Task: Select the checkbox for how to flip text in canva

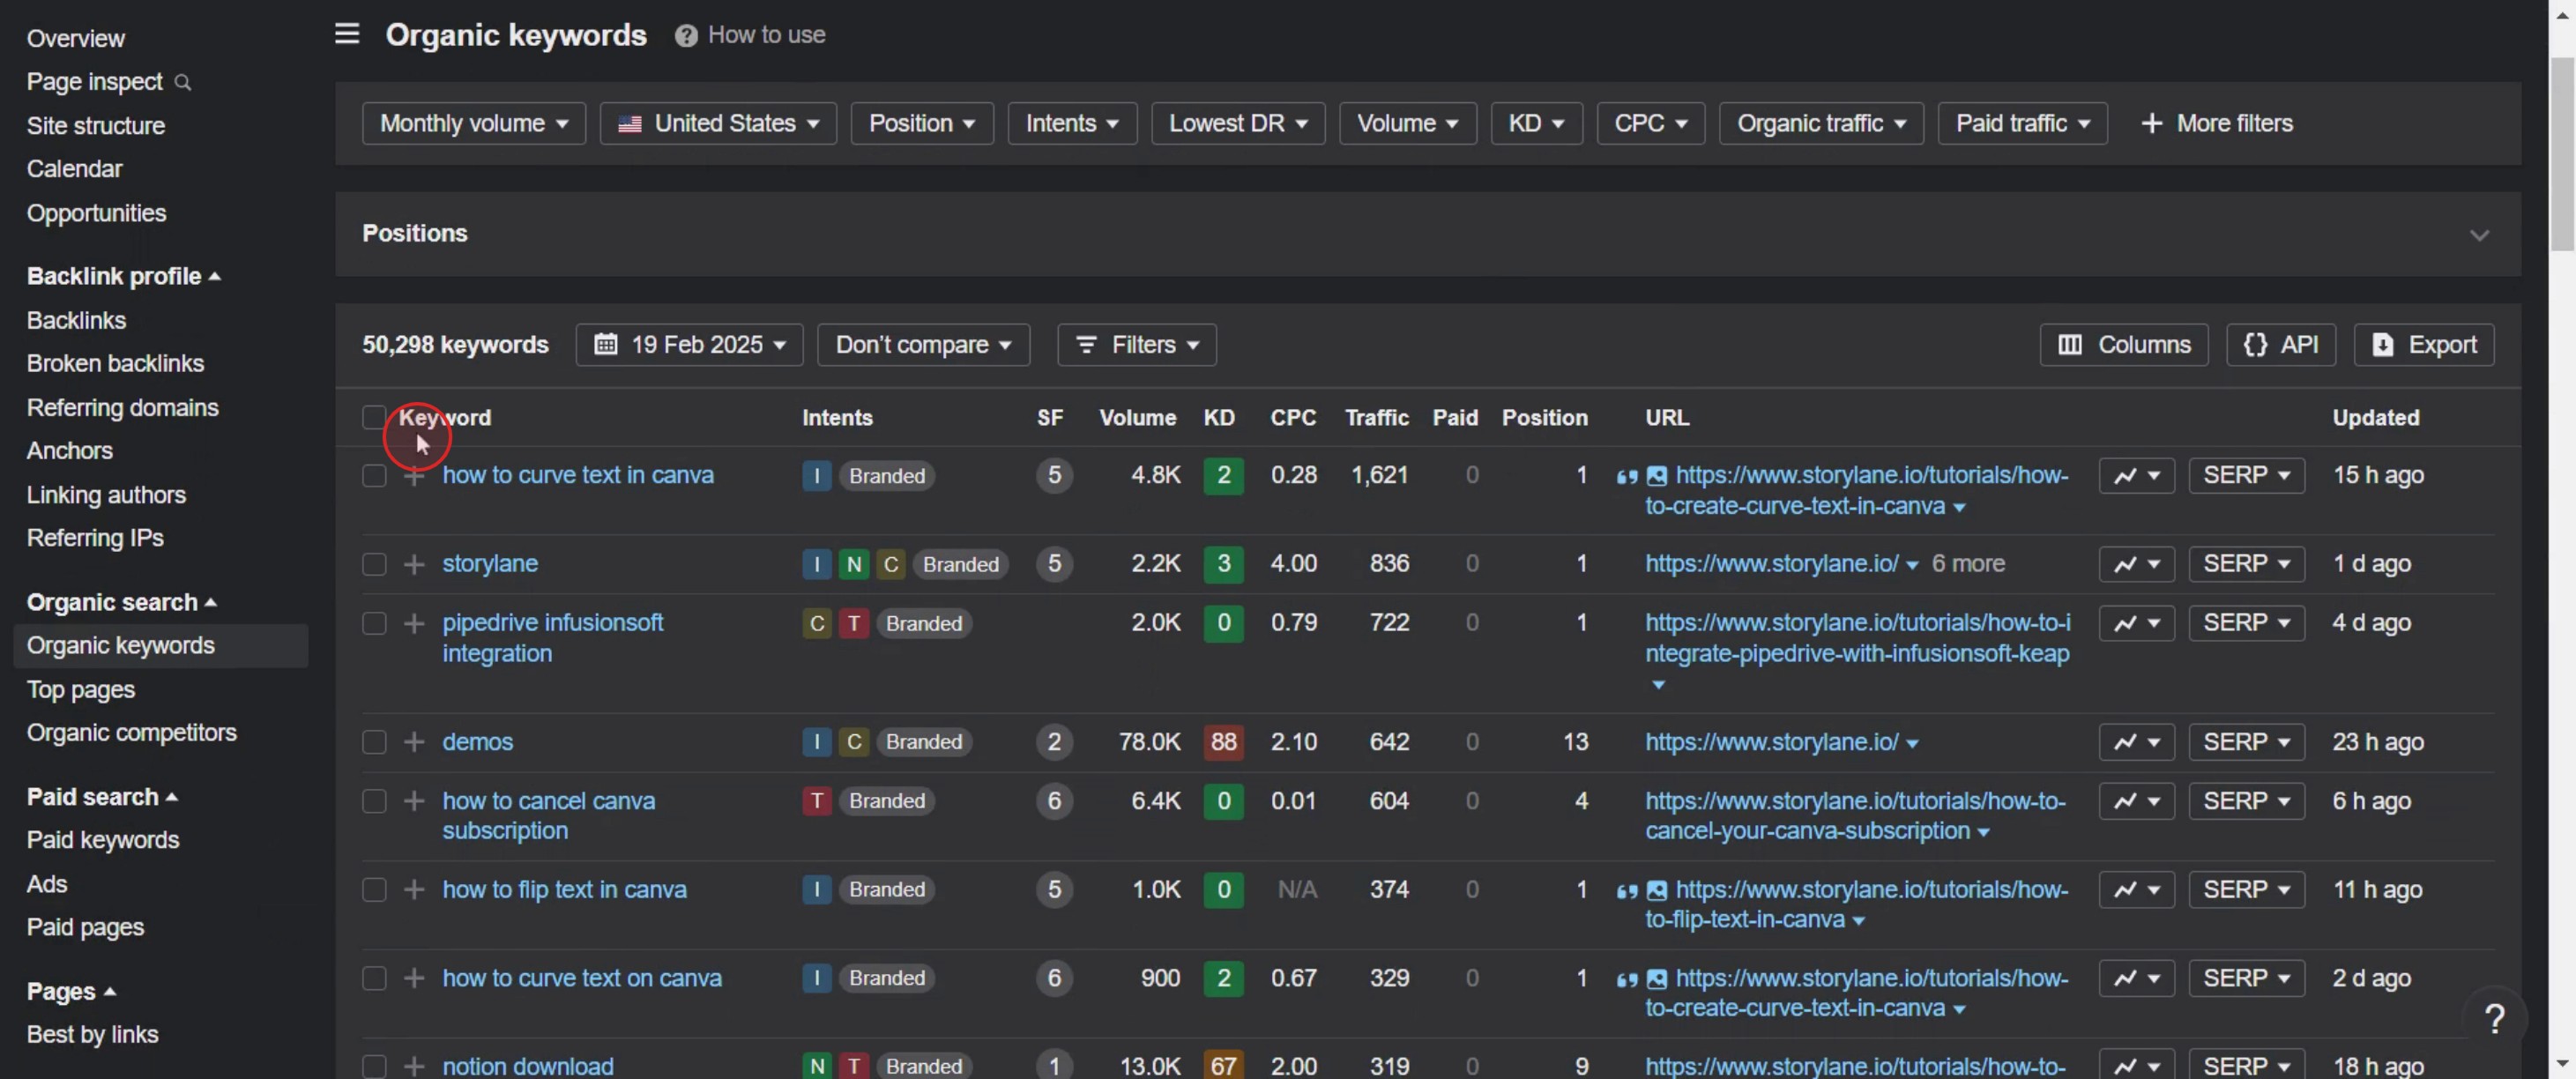Action: click(x=374, y=890)
